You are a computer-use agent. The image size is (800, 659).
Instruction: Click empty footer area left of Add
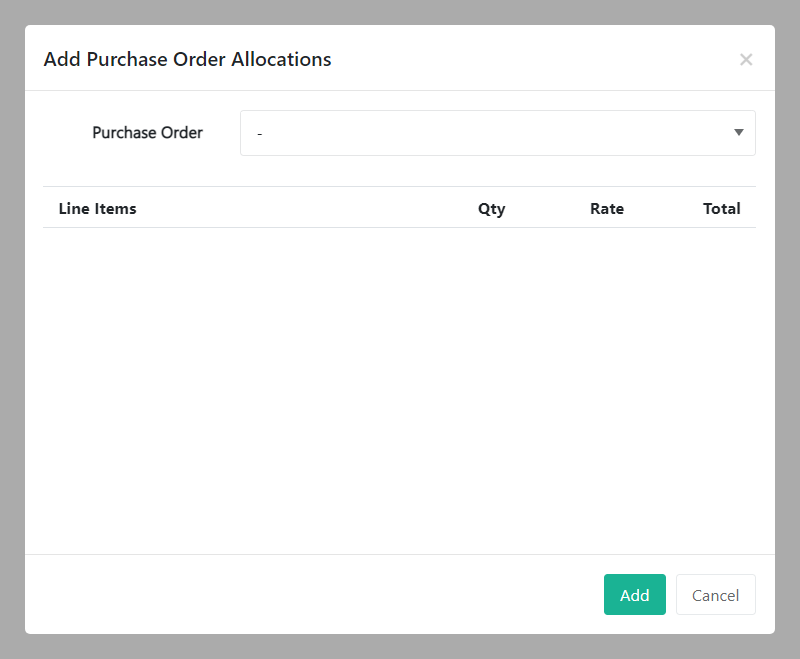[x=300, y=595]
